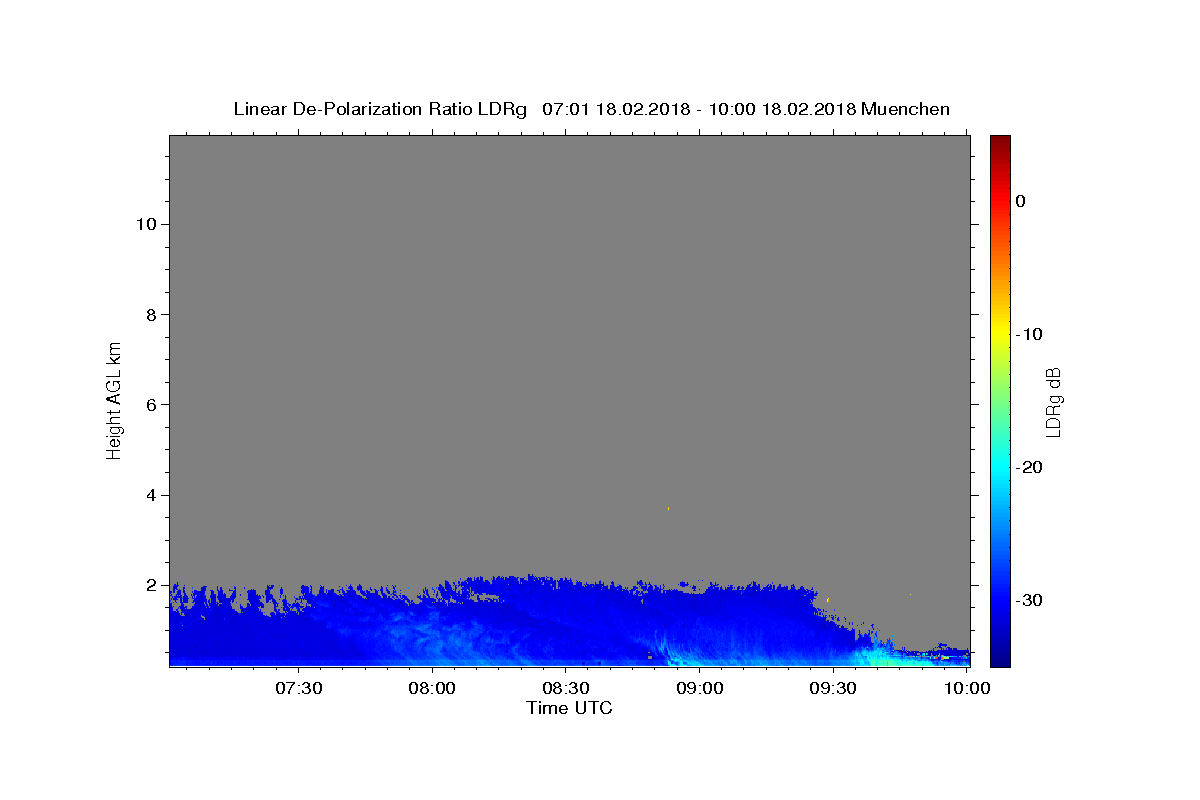Click the height tick label 2
The image size is (1200, 800).
(150, 585)
